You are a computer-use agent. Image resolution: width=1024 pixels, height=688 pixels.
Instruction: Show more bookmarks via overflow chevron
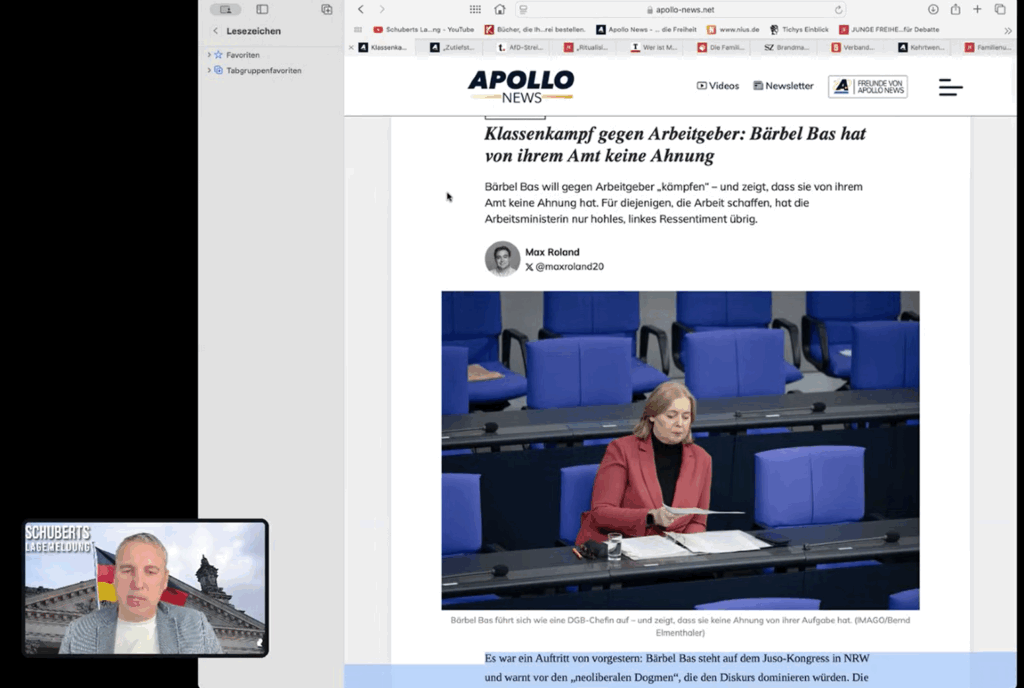[x=1007, y=30]
